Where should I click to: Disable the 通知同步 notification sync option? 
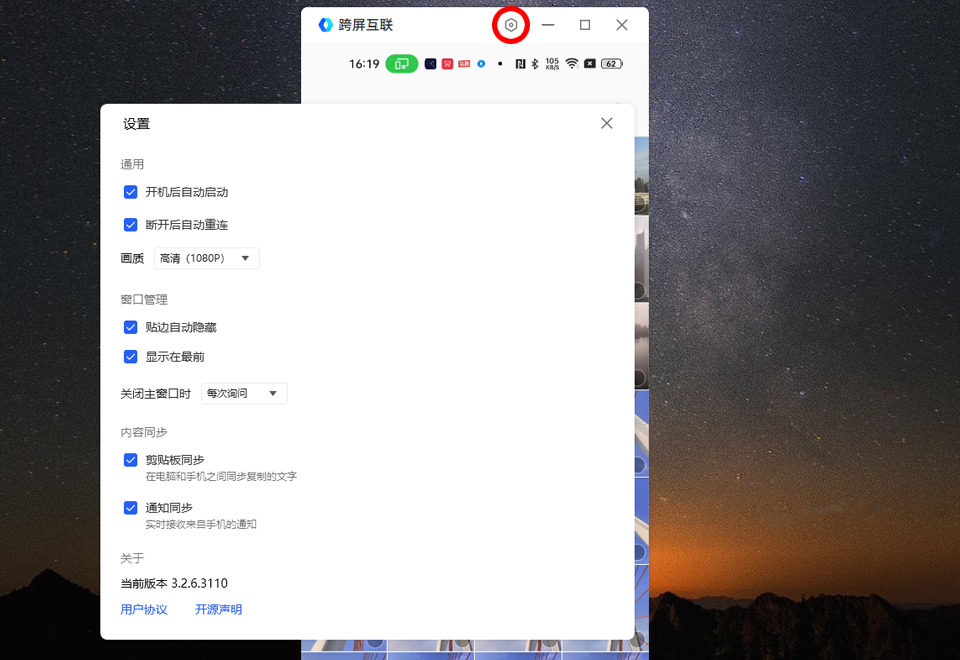tap(130, 507)
